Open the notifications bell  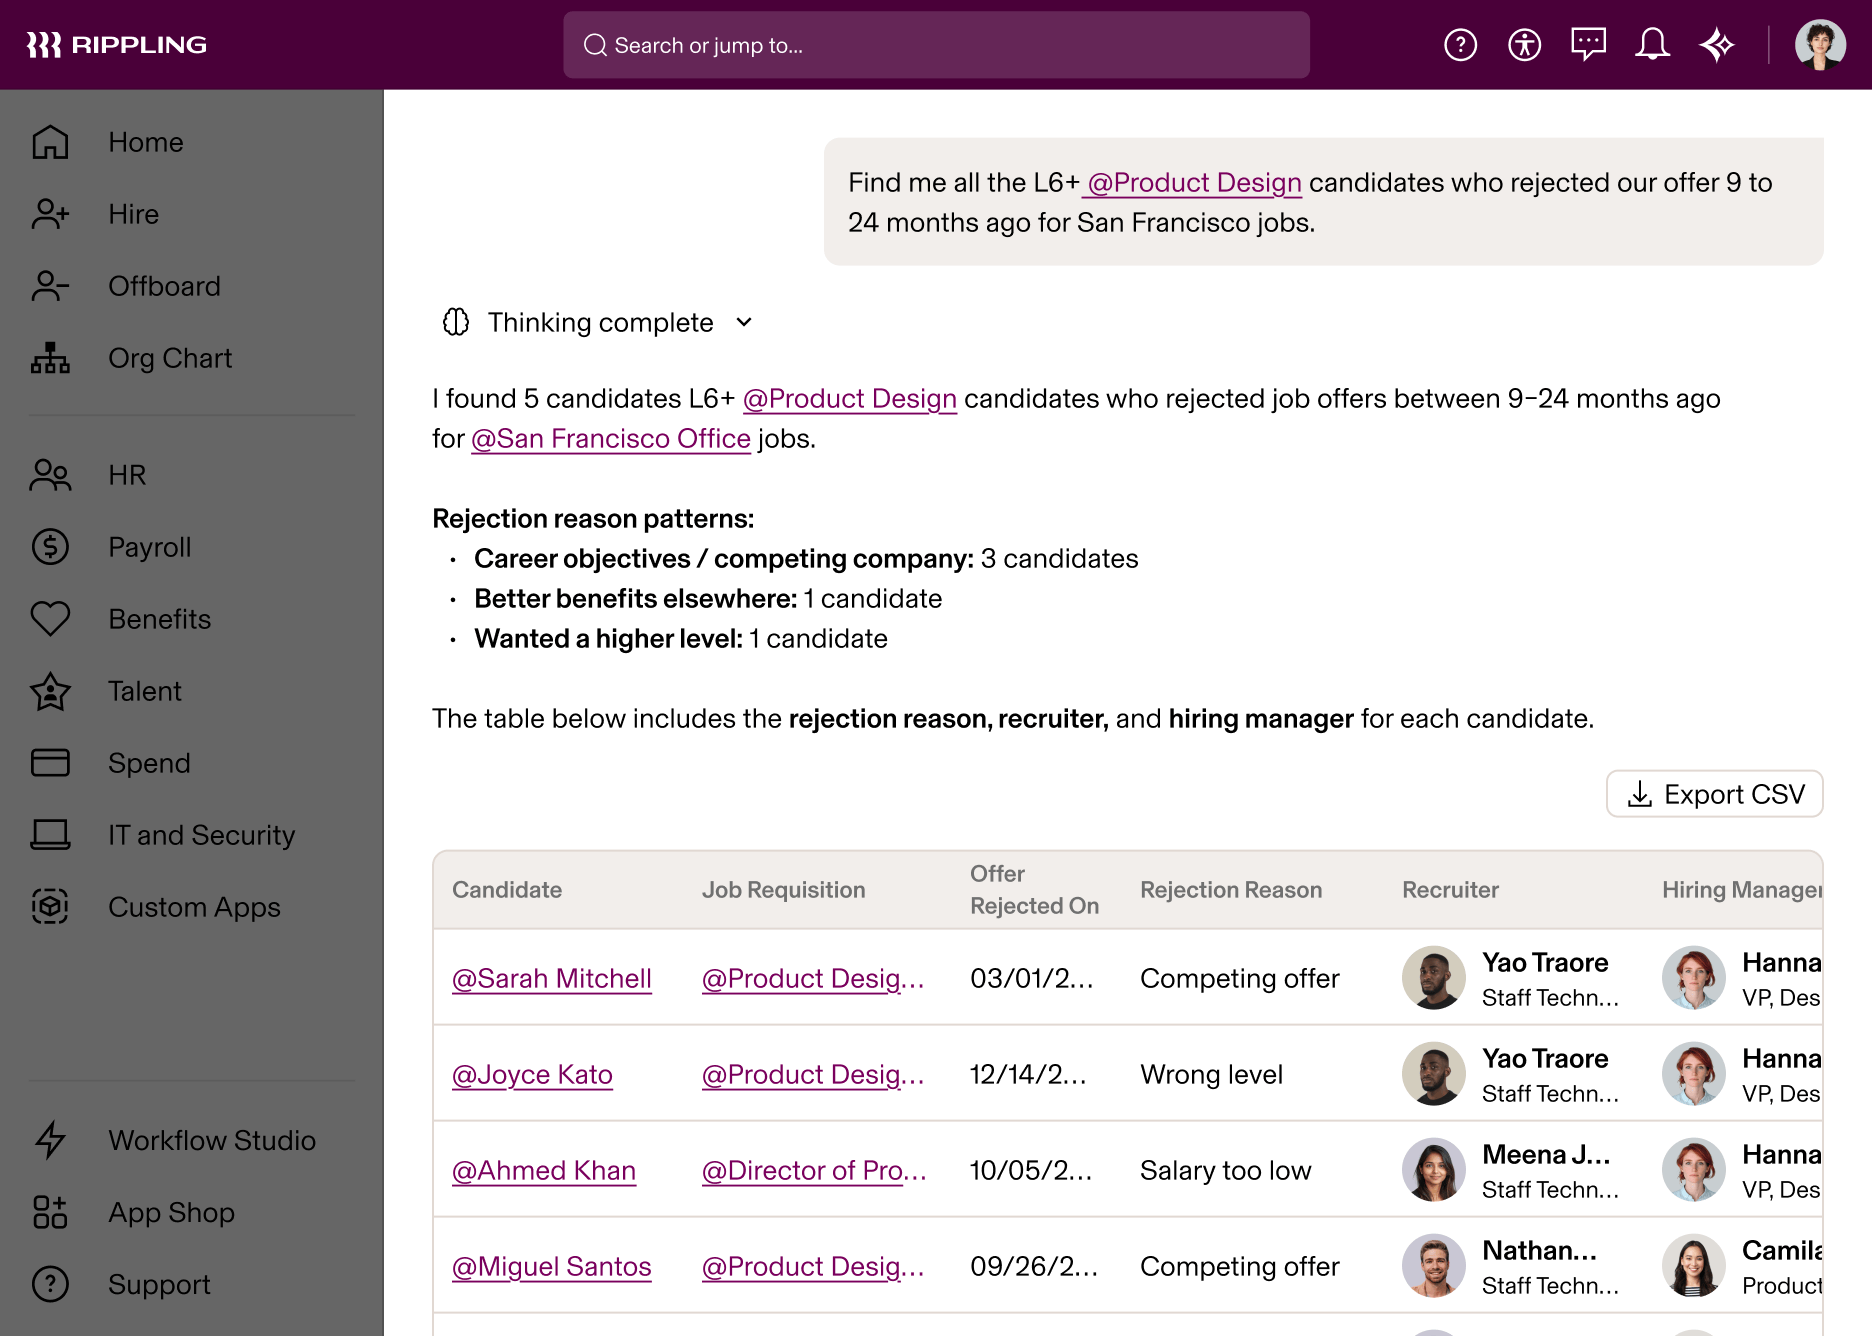coord(1652,45)
